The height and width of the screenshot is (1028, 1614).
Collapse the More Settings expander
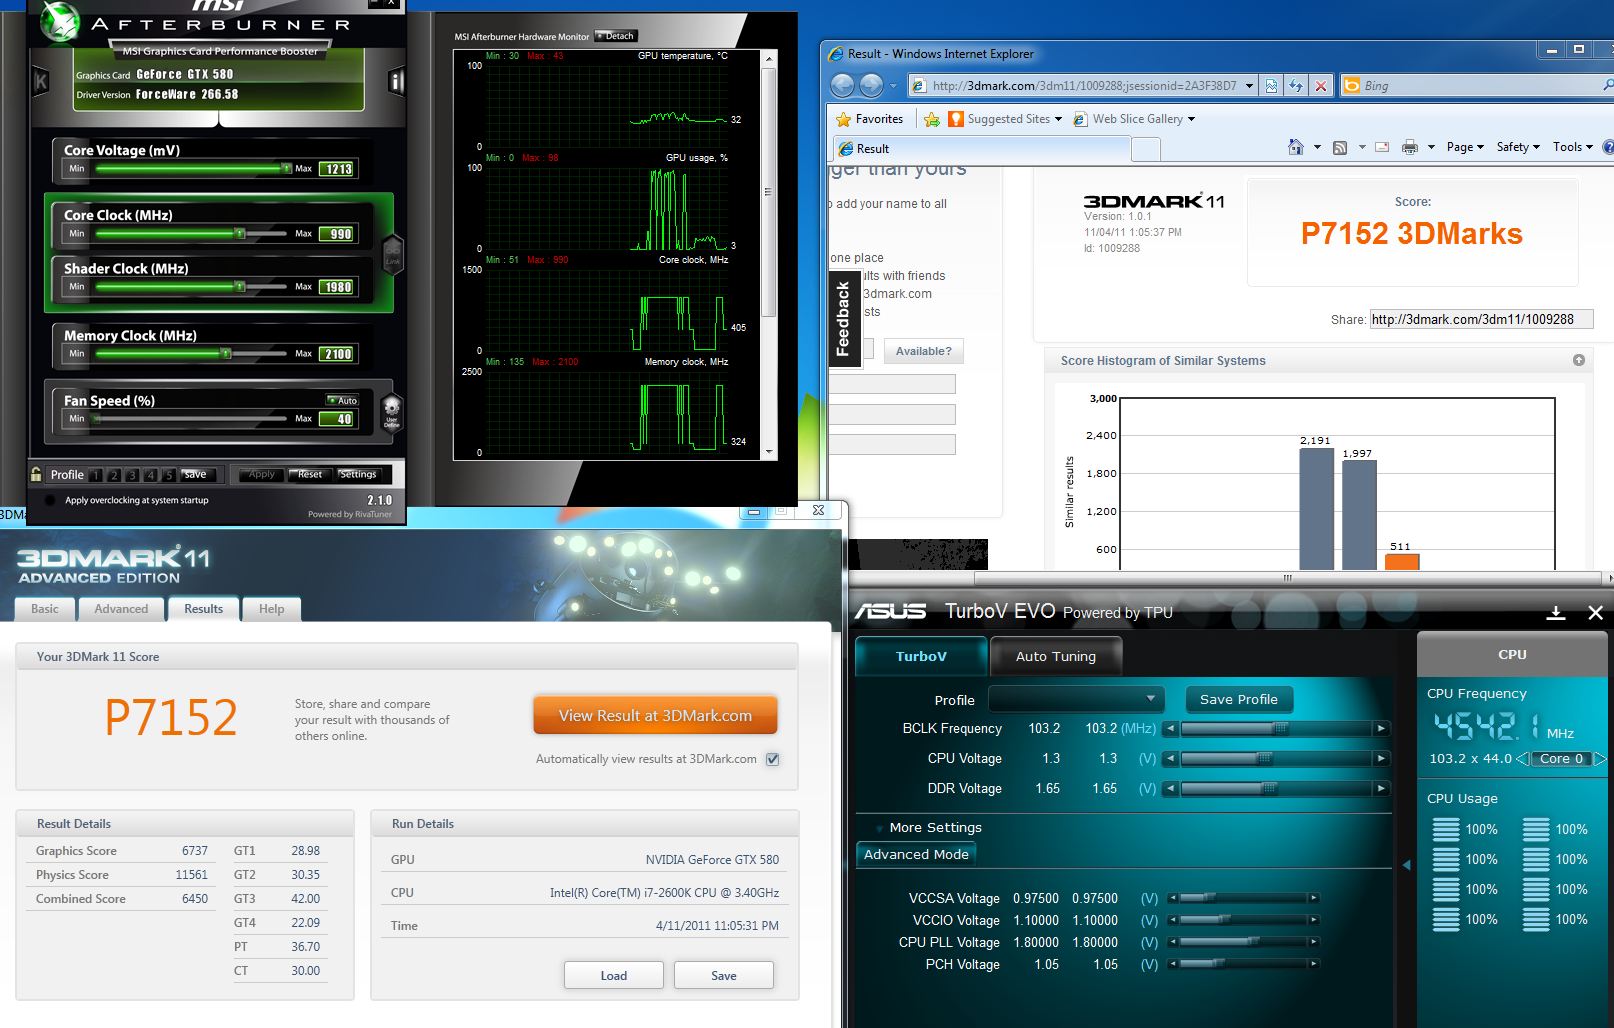click(x=879, y=828)
